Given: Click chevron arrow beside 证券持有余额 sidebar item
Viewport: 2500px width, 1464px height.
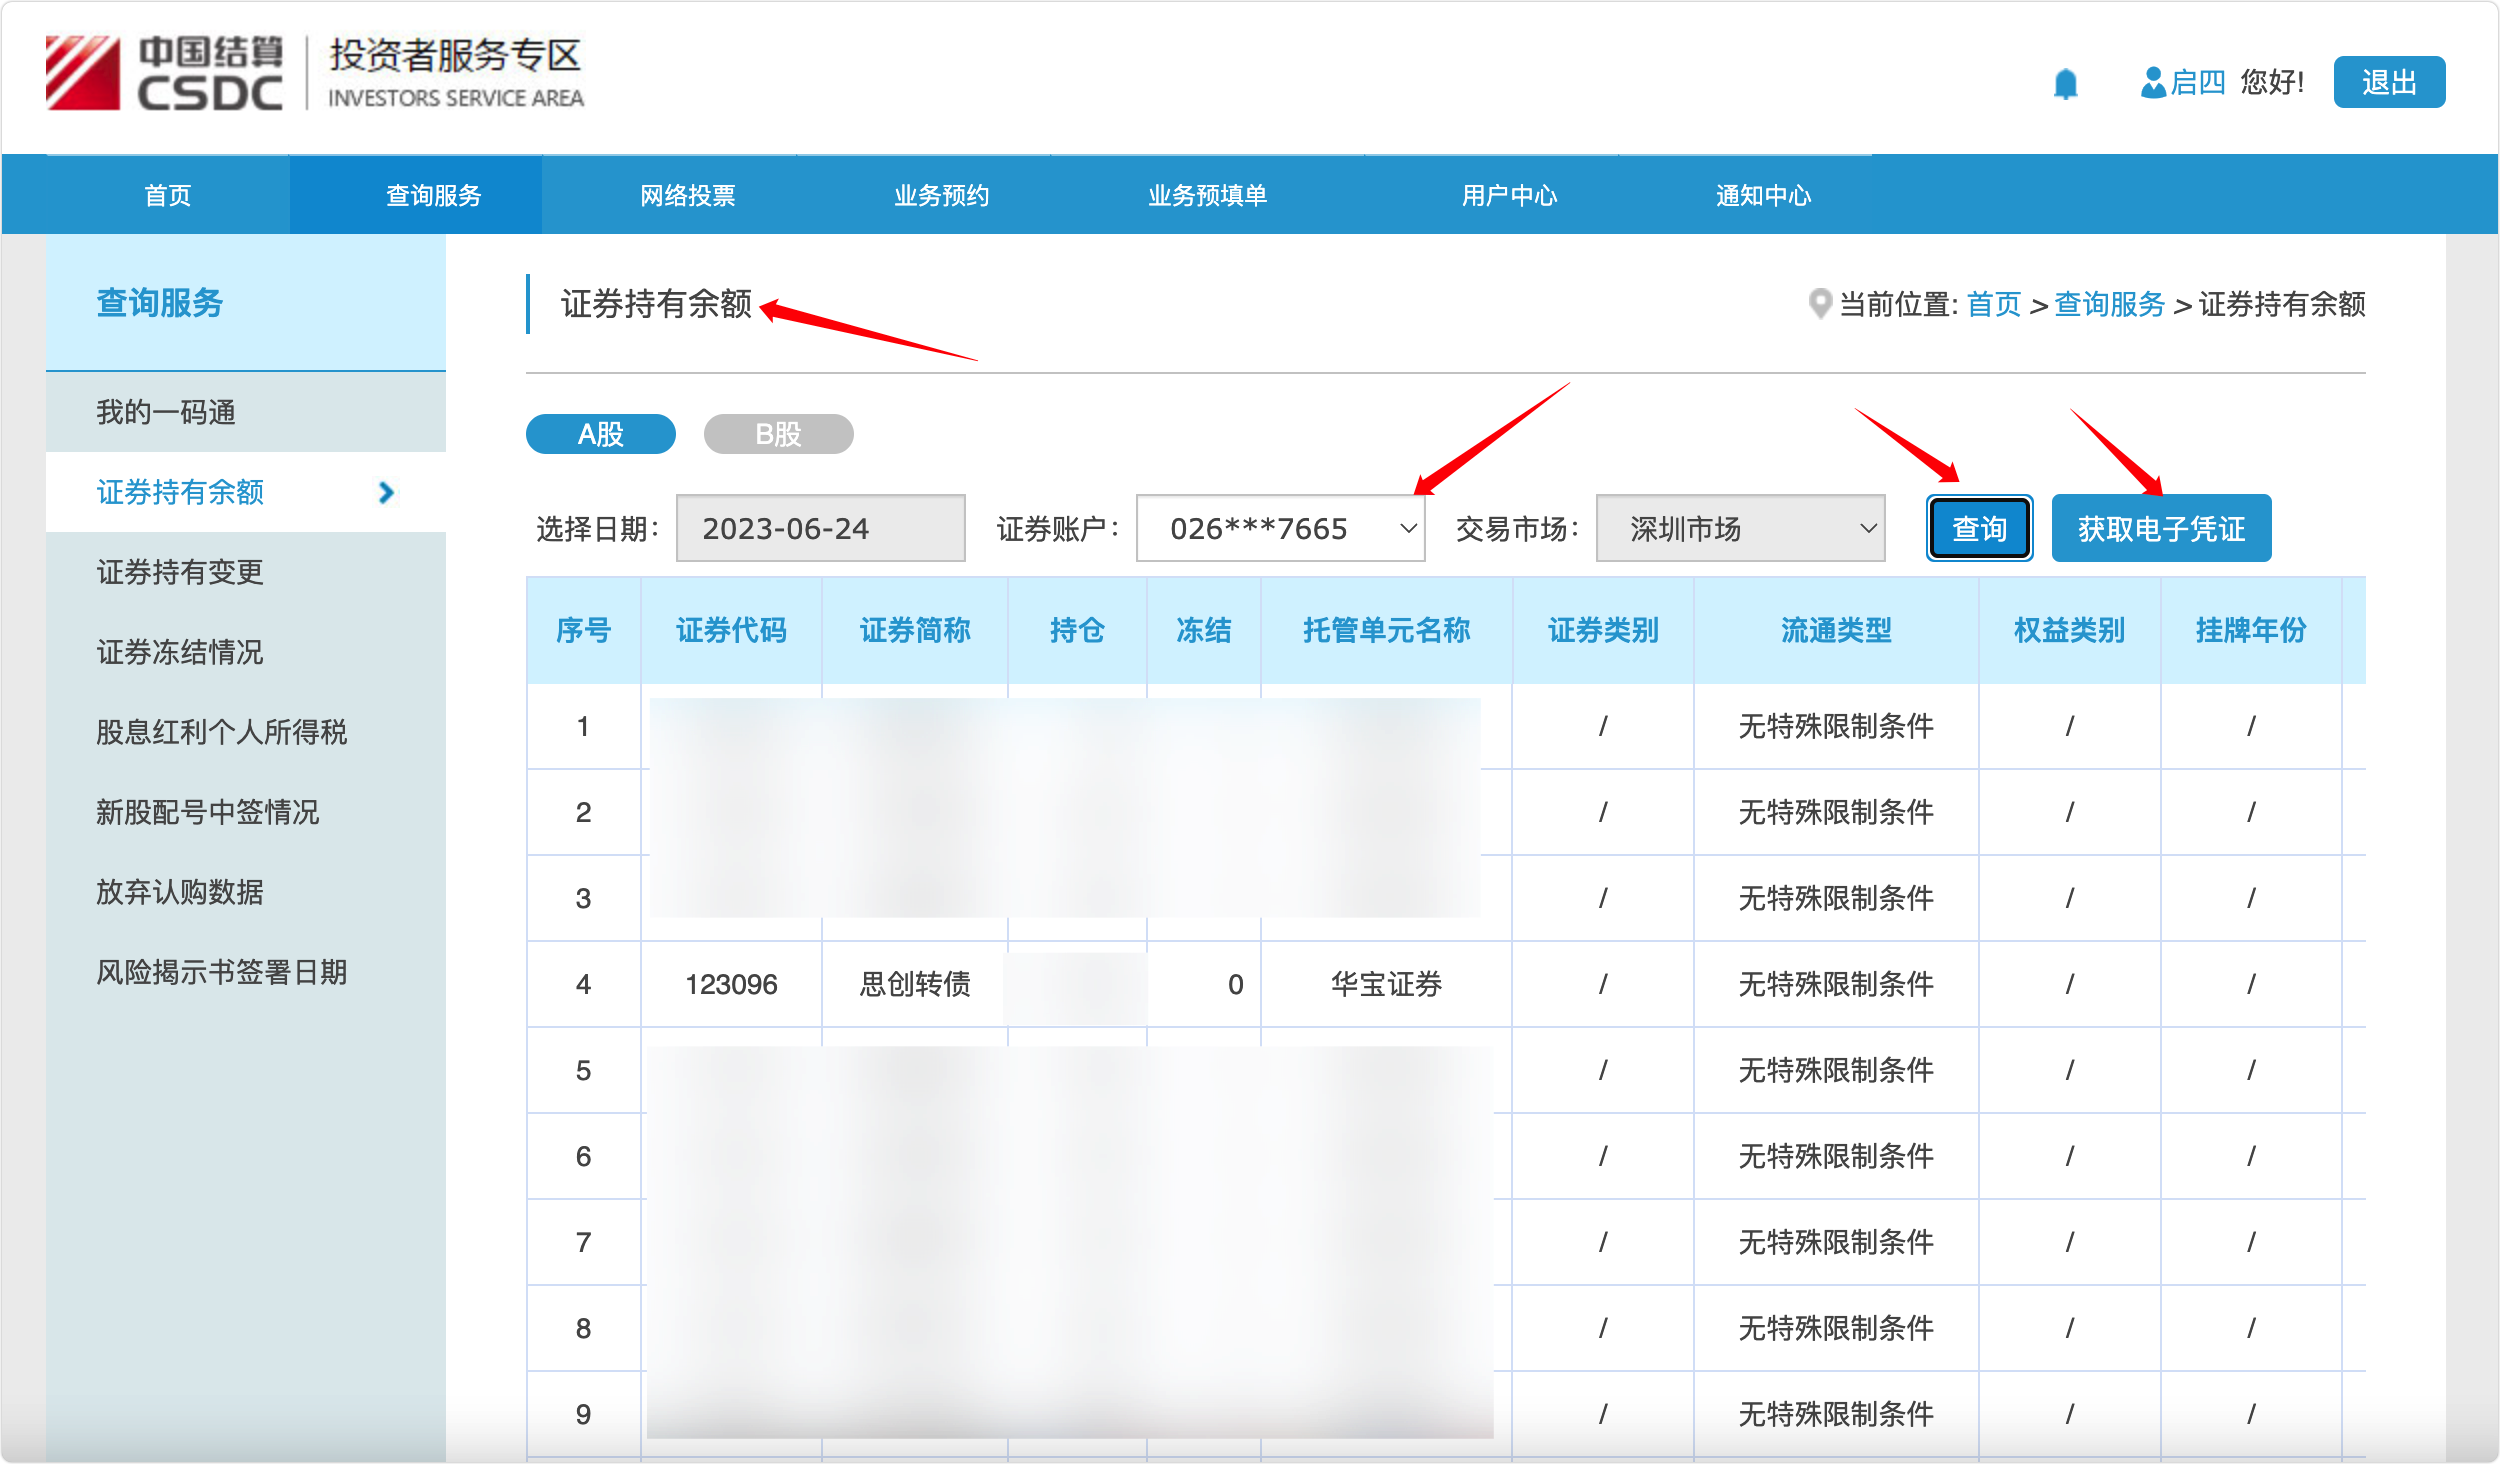Looking at the screenshot, I should tap(387, 492).
